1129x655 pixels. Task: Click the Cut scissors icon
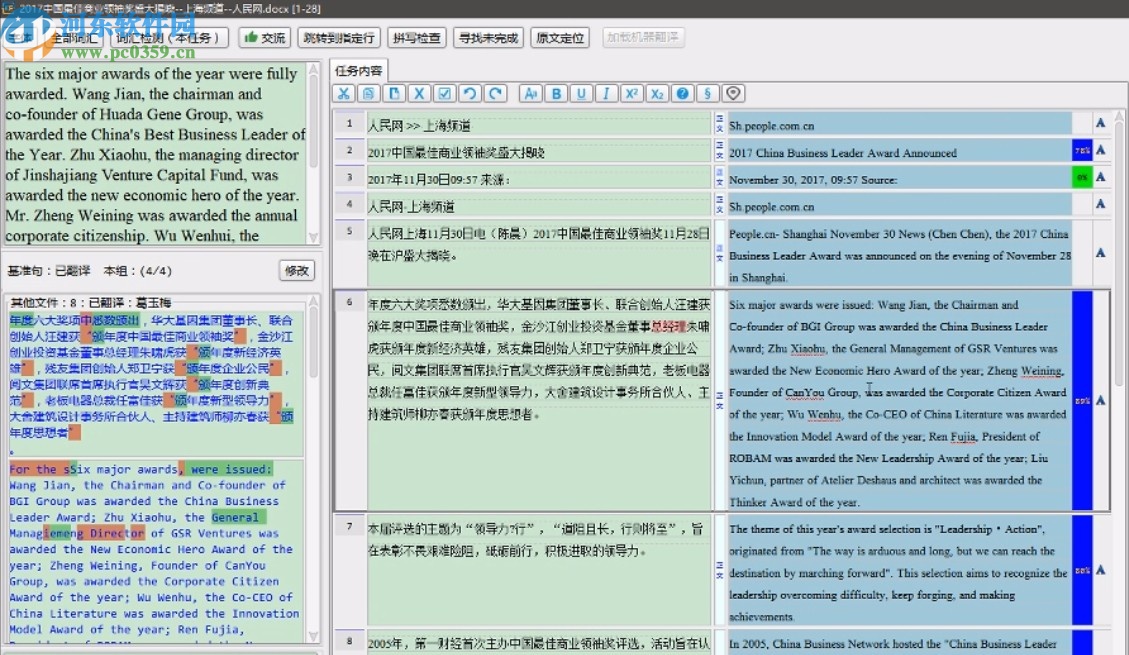(x=344, y=93)
